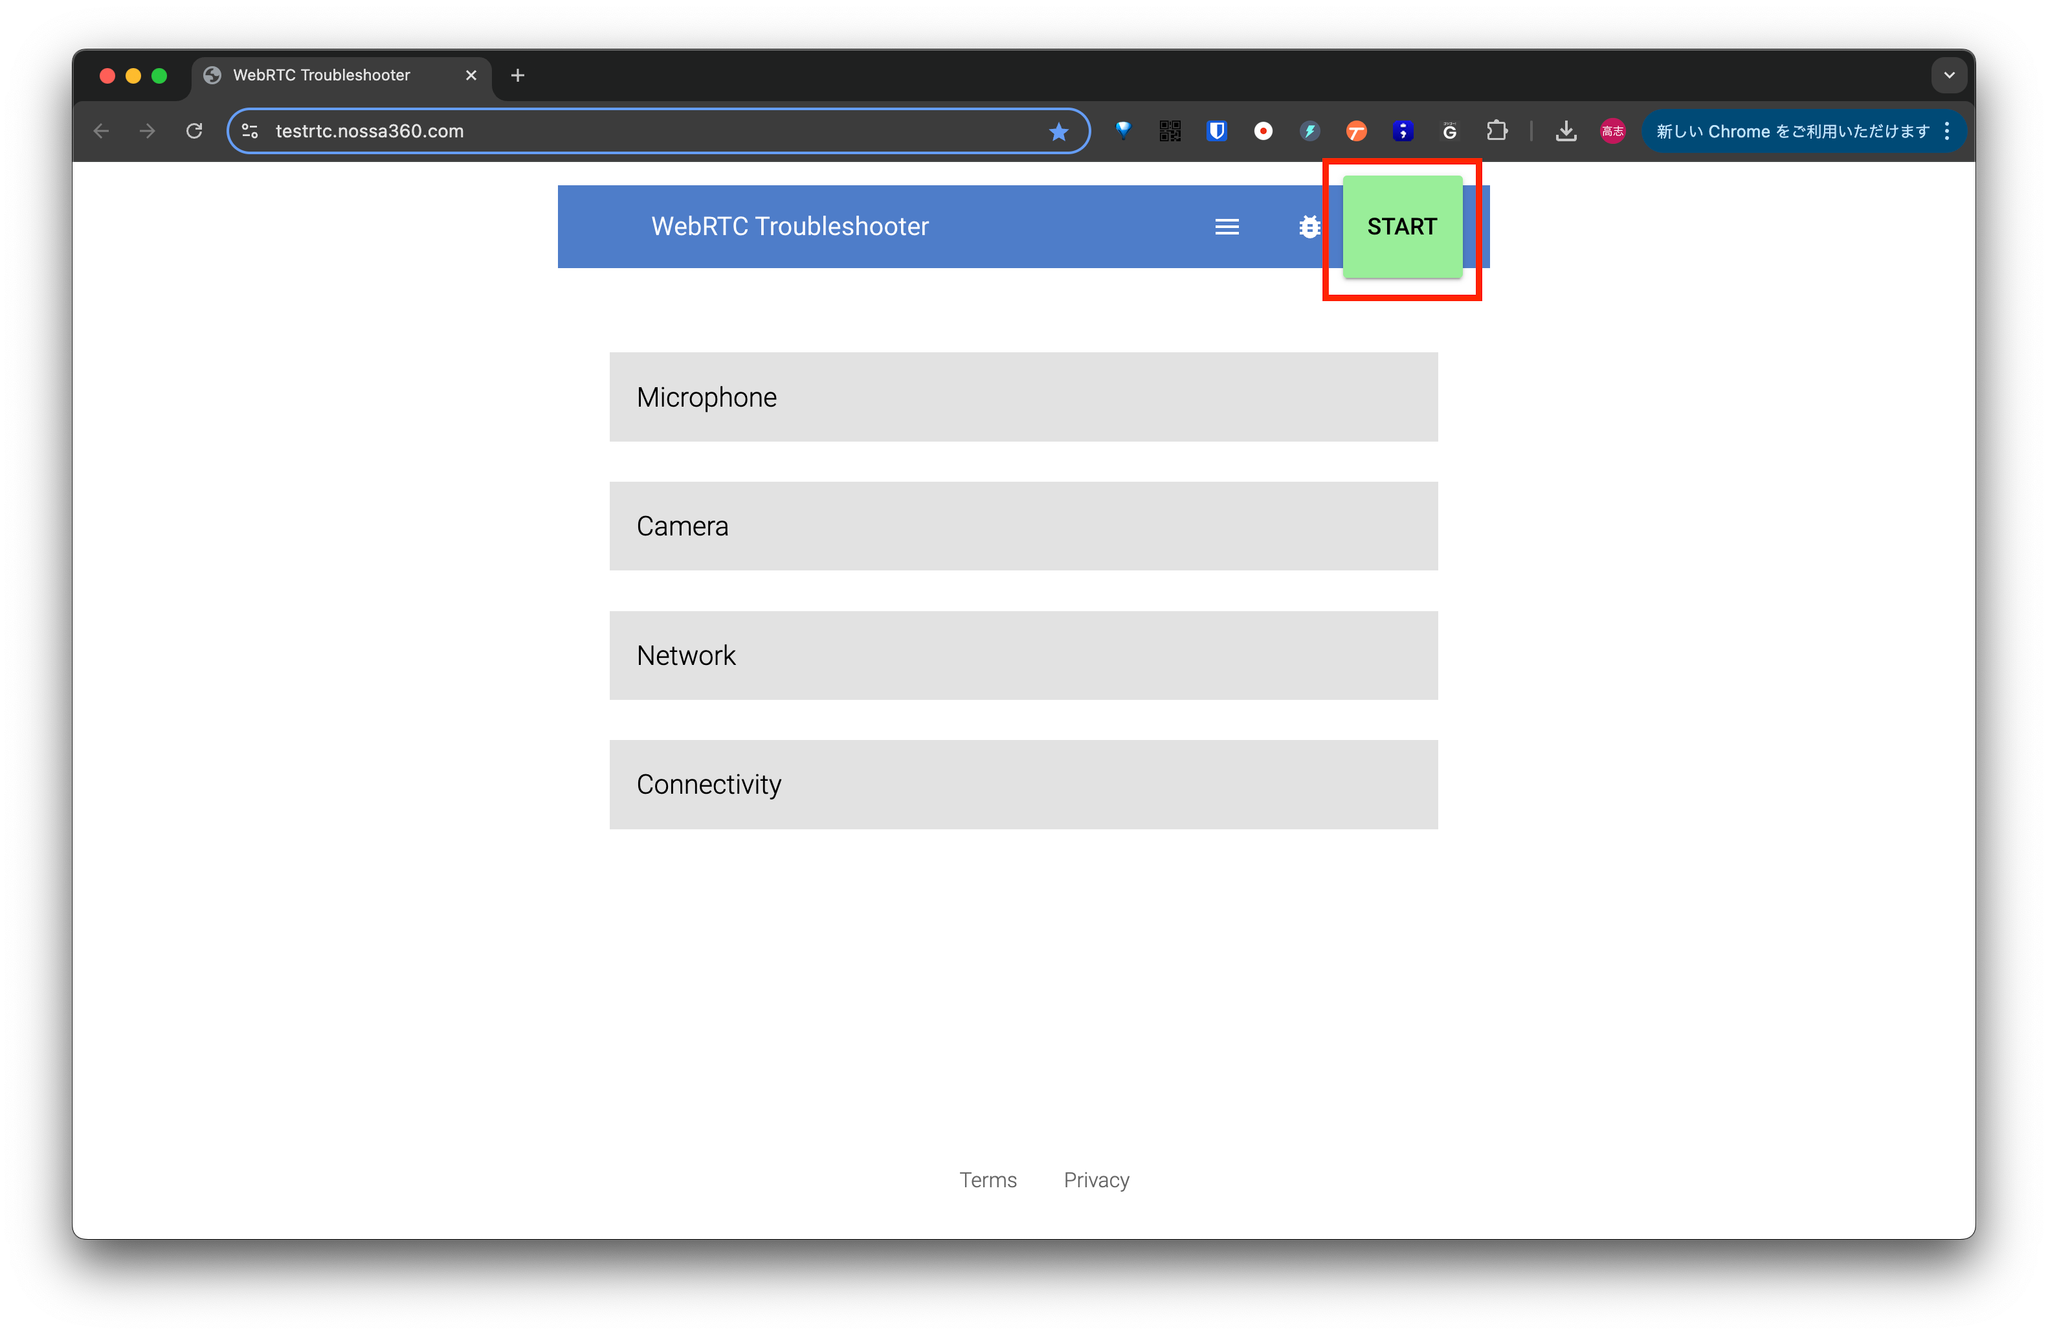Click the blue gem extension icon
The image size is (2048, 1335).
(x=1123, y=131)
